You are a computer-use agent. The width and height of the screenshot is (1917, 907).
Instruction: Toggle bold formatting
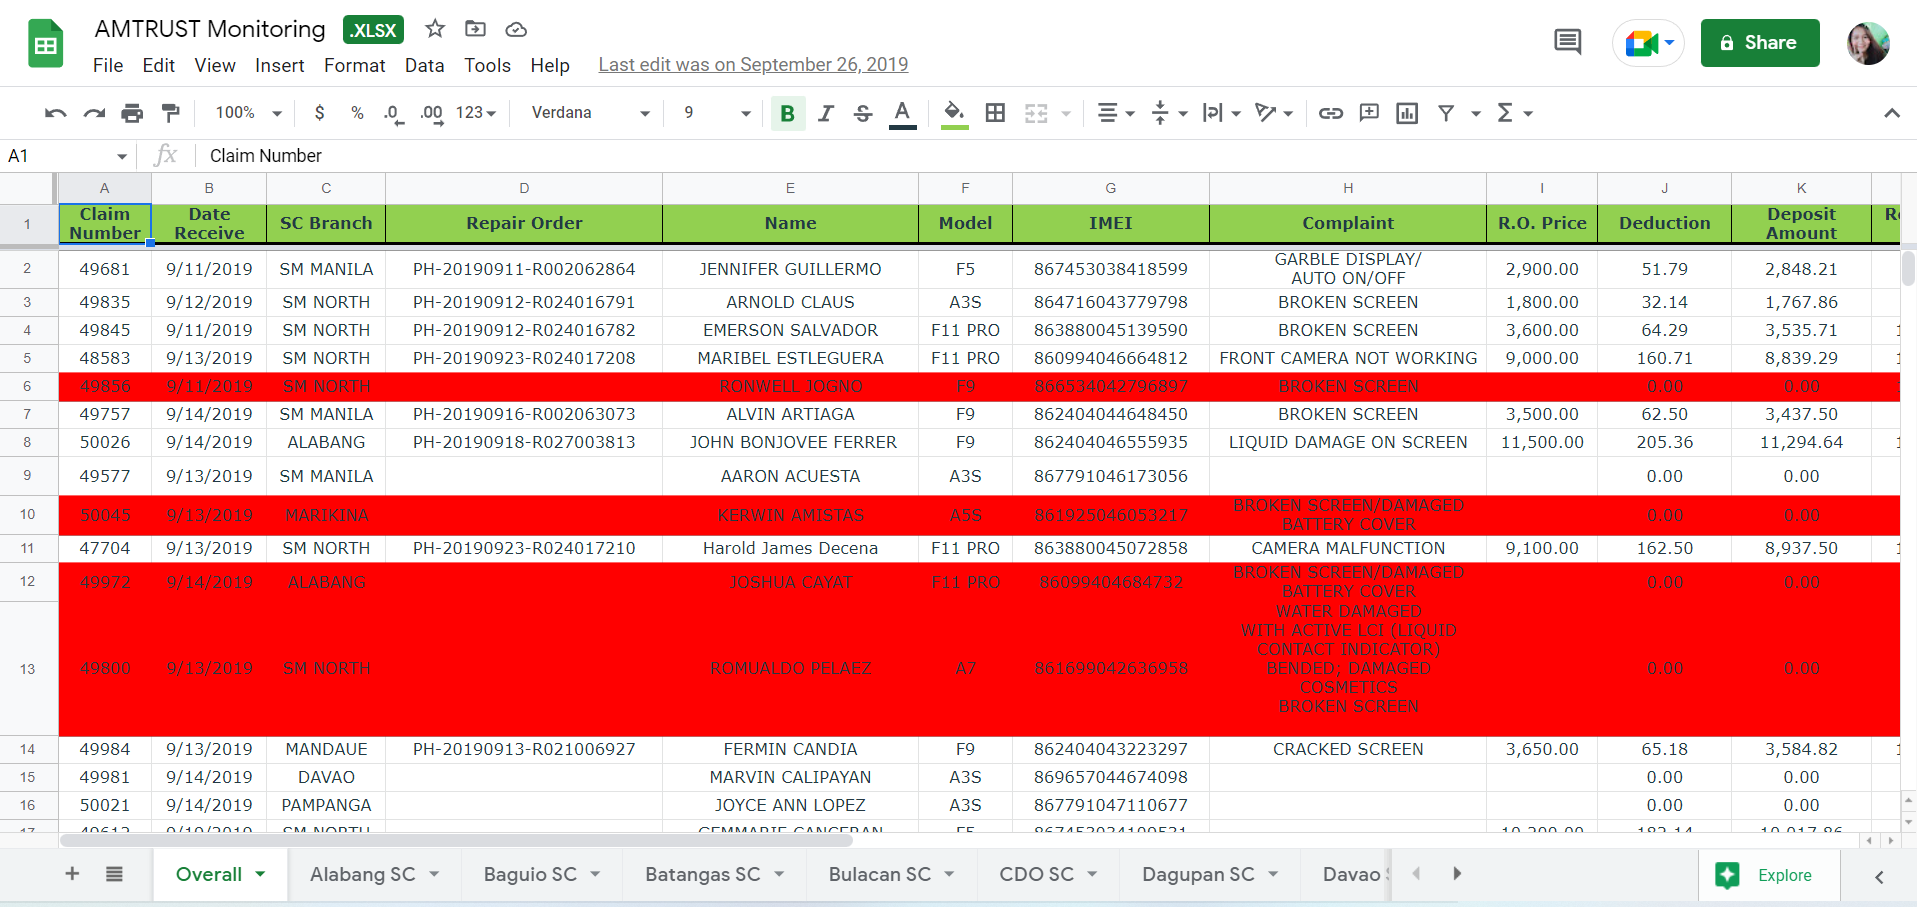pos(788,113)
